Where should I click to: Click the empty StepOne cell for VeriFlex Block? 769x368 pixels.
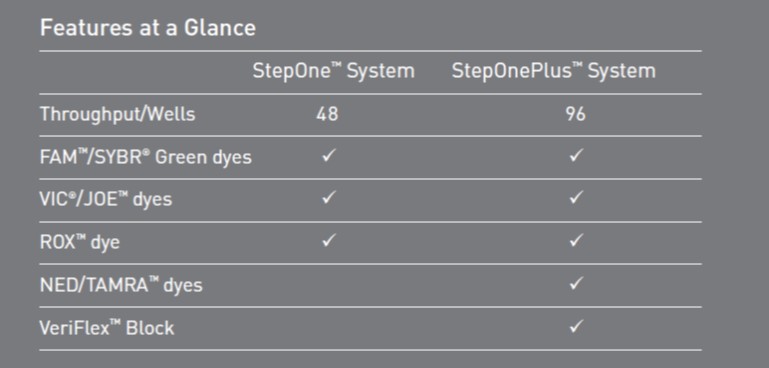328,328
